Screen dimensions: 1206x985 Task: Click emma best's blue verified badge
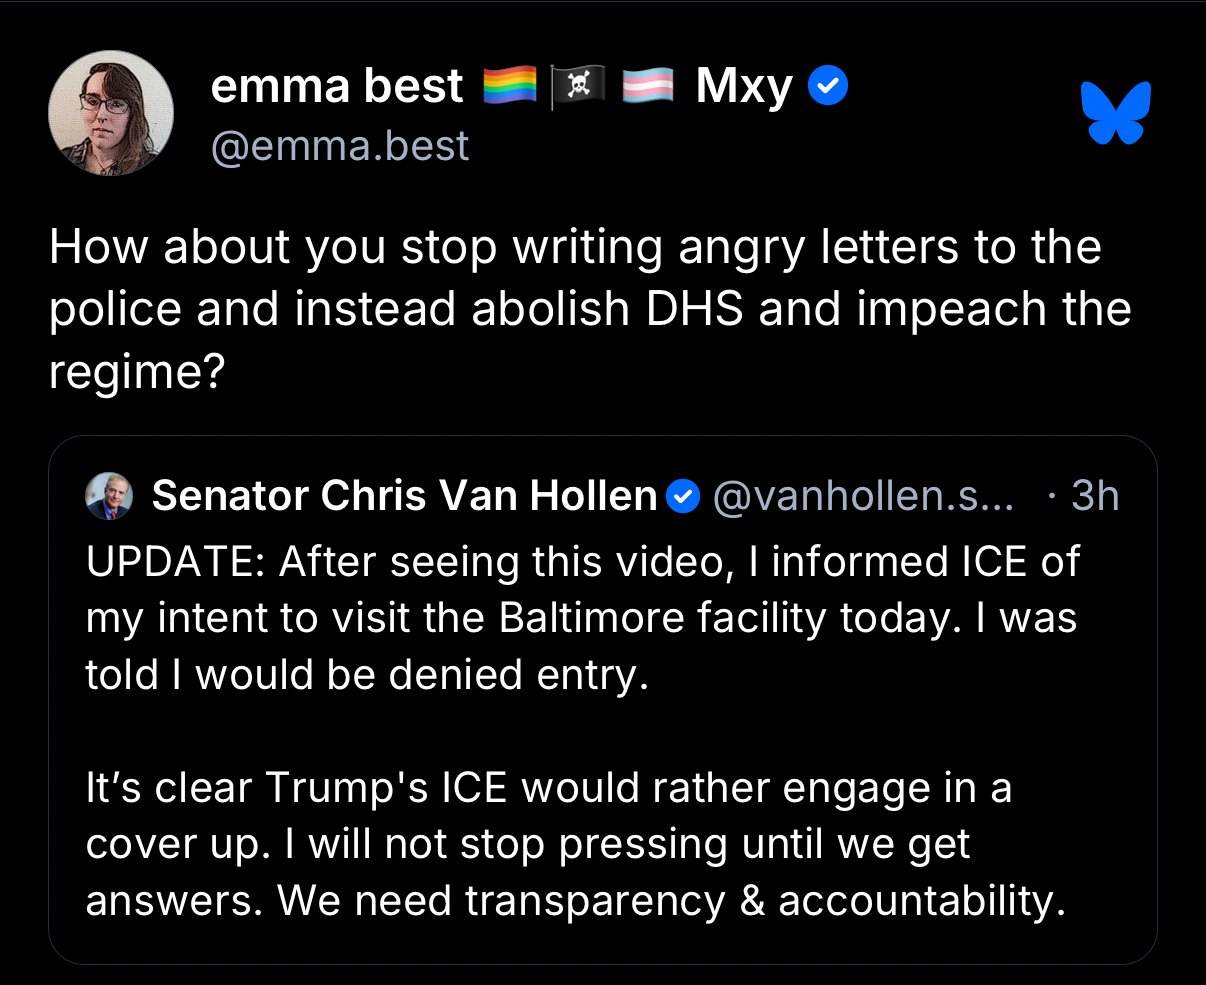click(x=827, y=87)
